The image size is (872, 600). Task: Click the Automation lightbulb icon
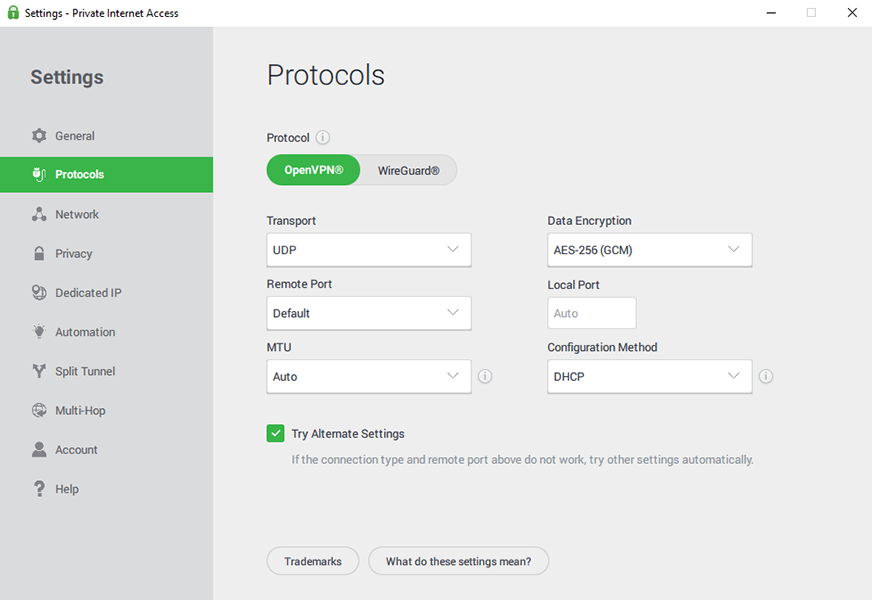click(39, 332)
